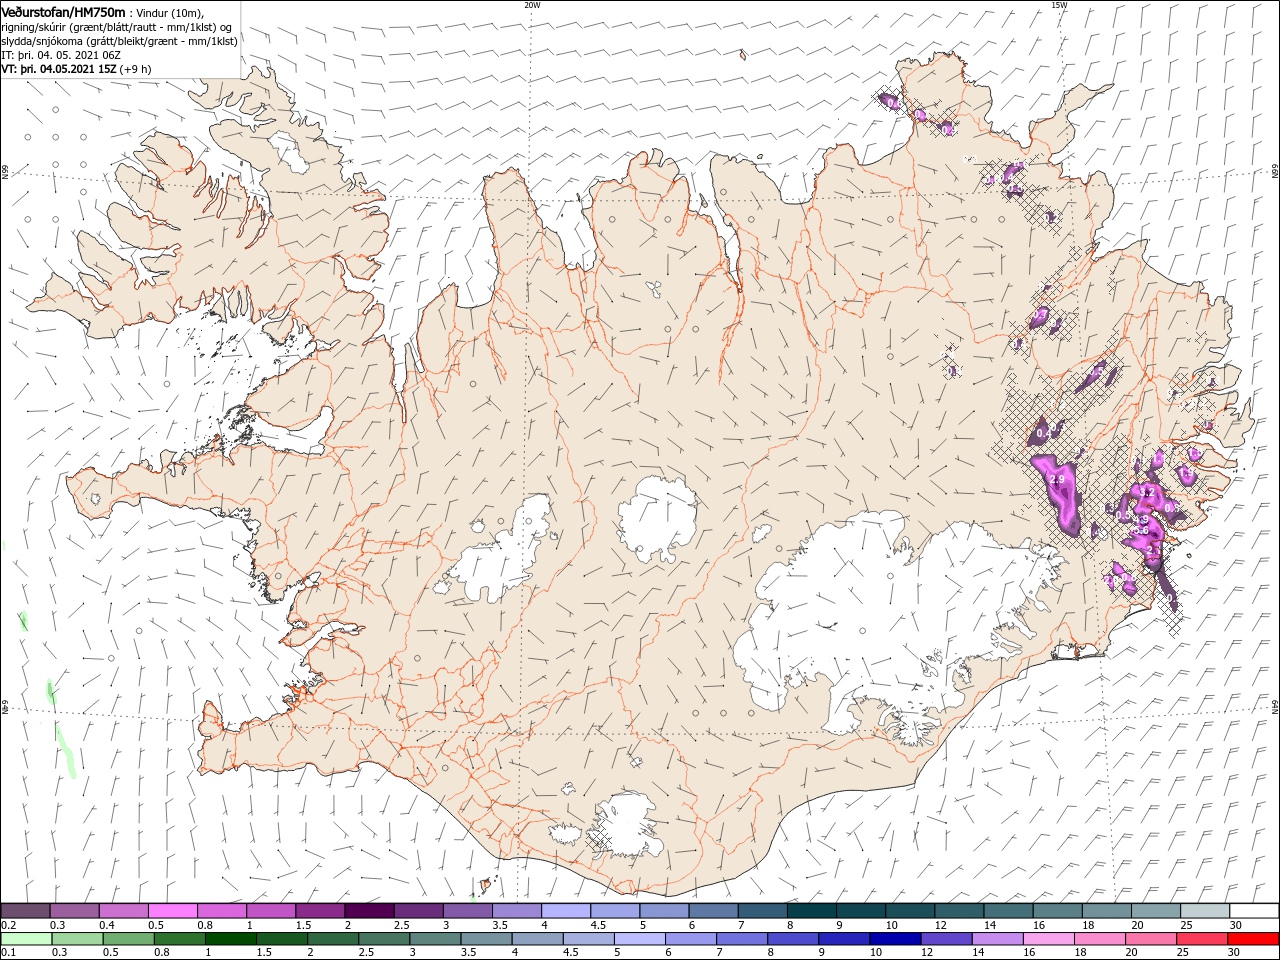Screen dimensions: 1280x960
Task: Click the rain scale swatch for 2.5–3
Action: coord(384,939)
